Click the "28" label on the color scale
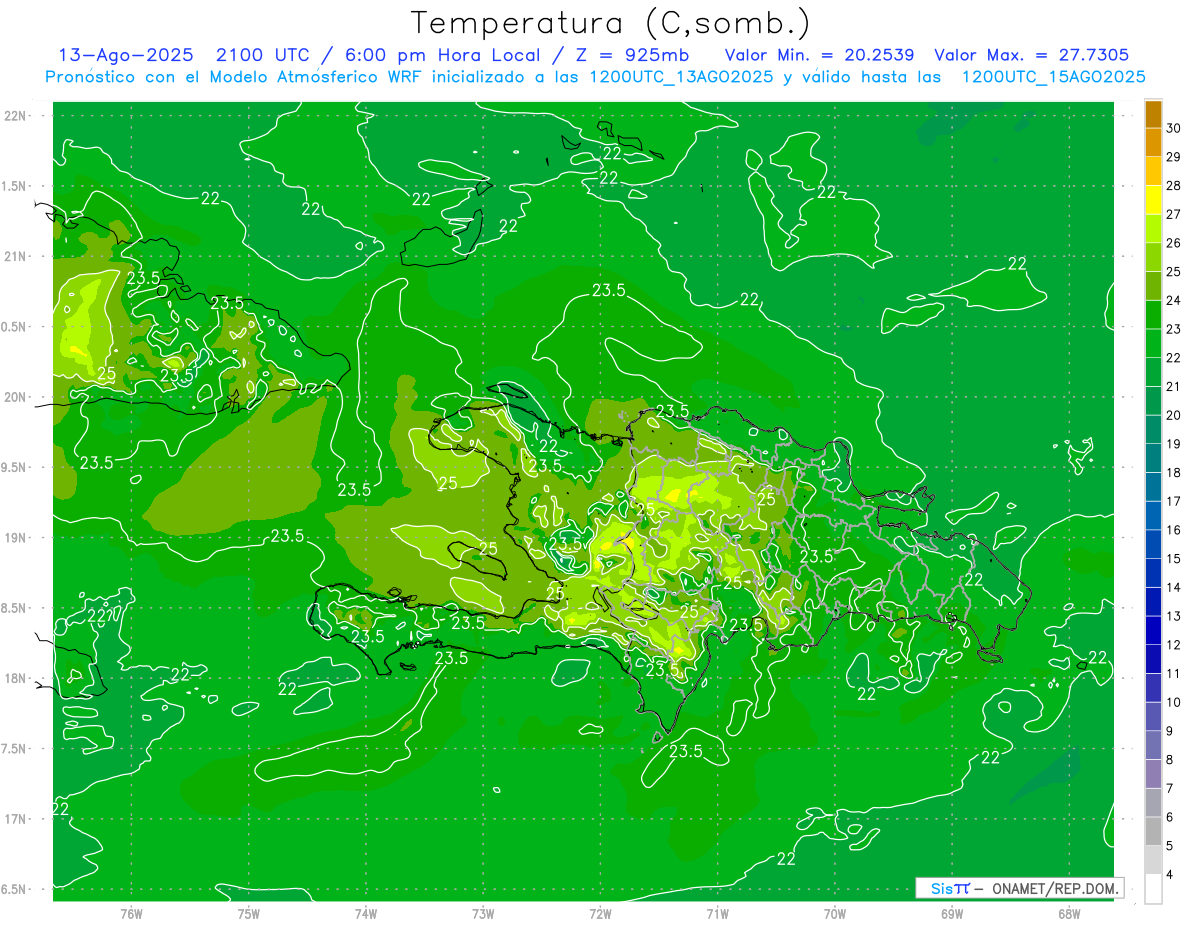Image resolution: width=1200 pixels, height=927 pixels. [1174, 185]
